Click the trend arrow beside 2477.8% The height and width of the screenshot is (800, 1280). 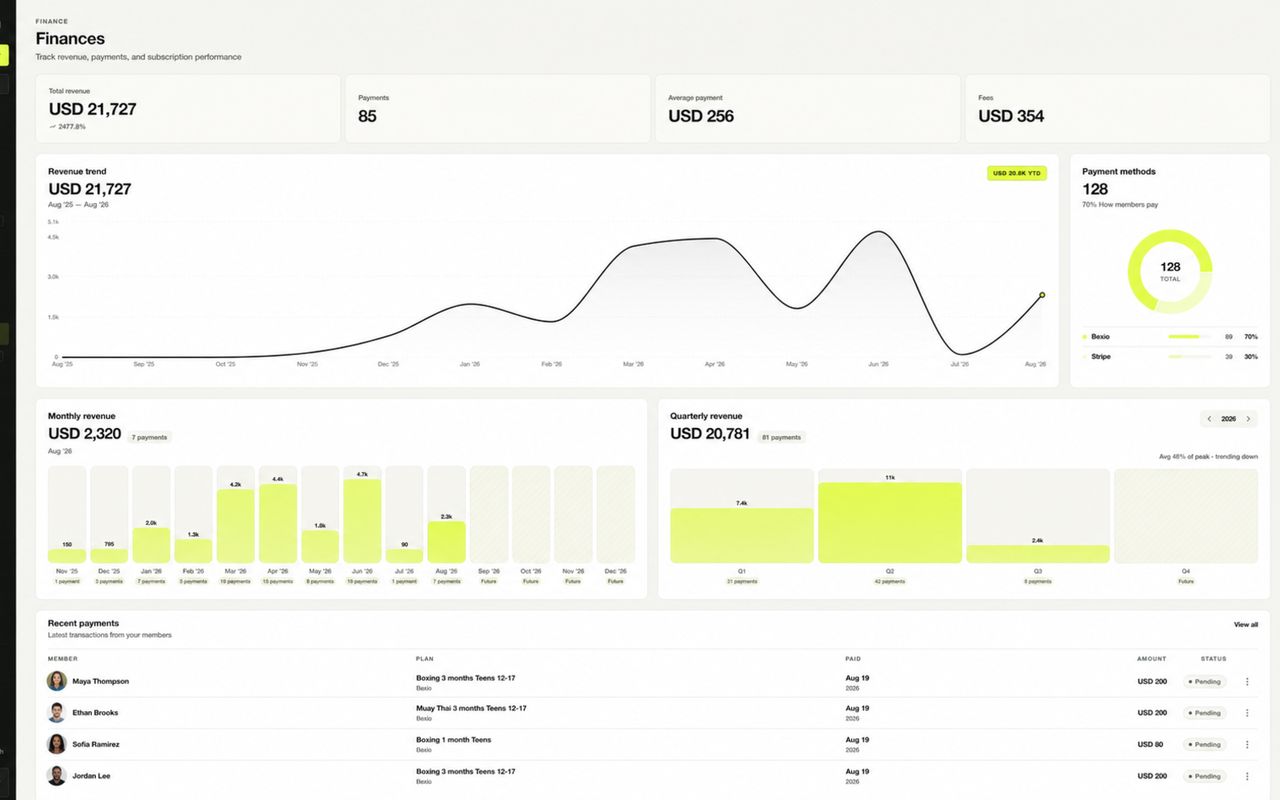52,127
